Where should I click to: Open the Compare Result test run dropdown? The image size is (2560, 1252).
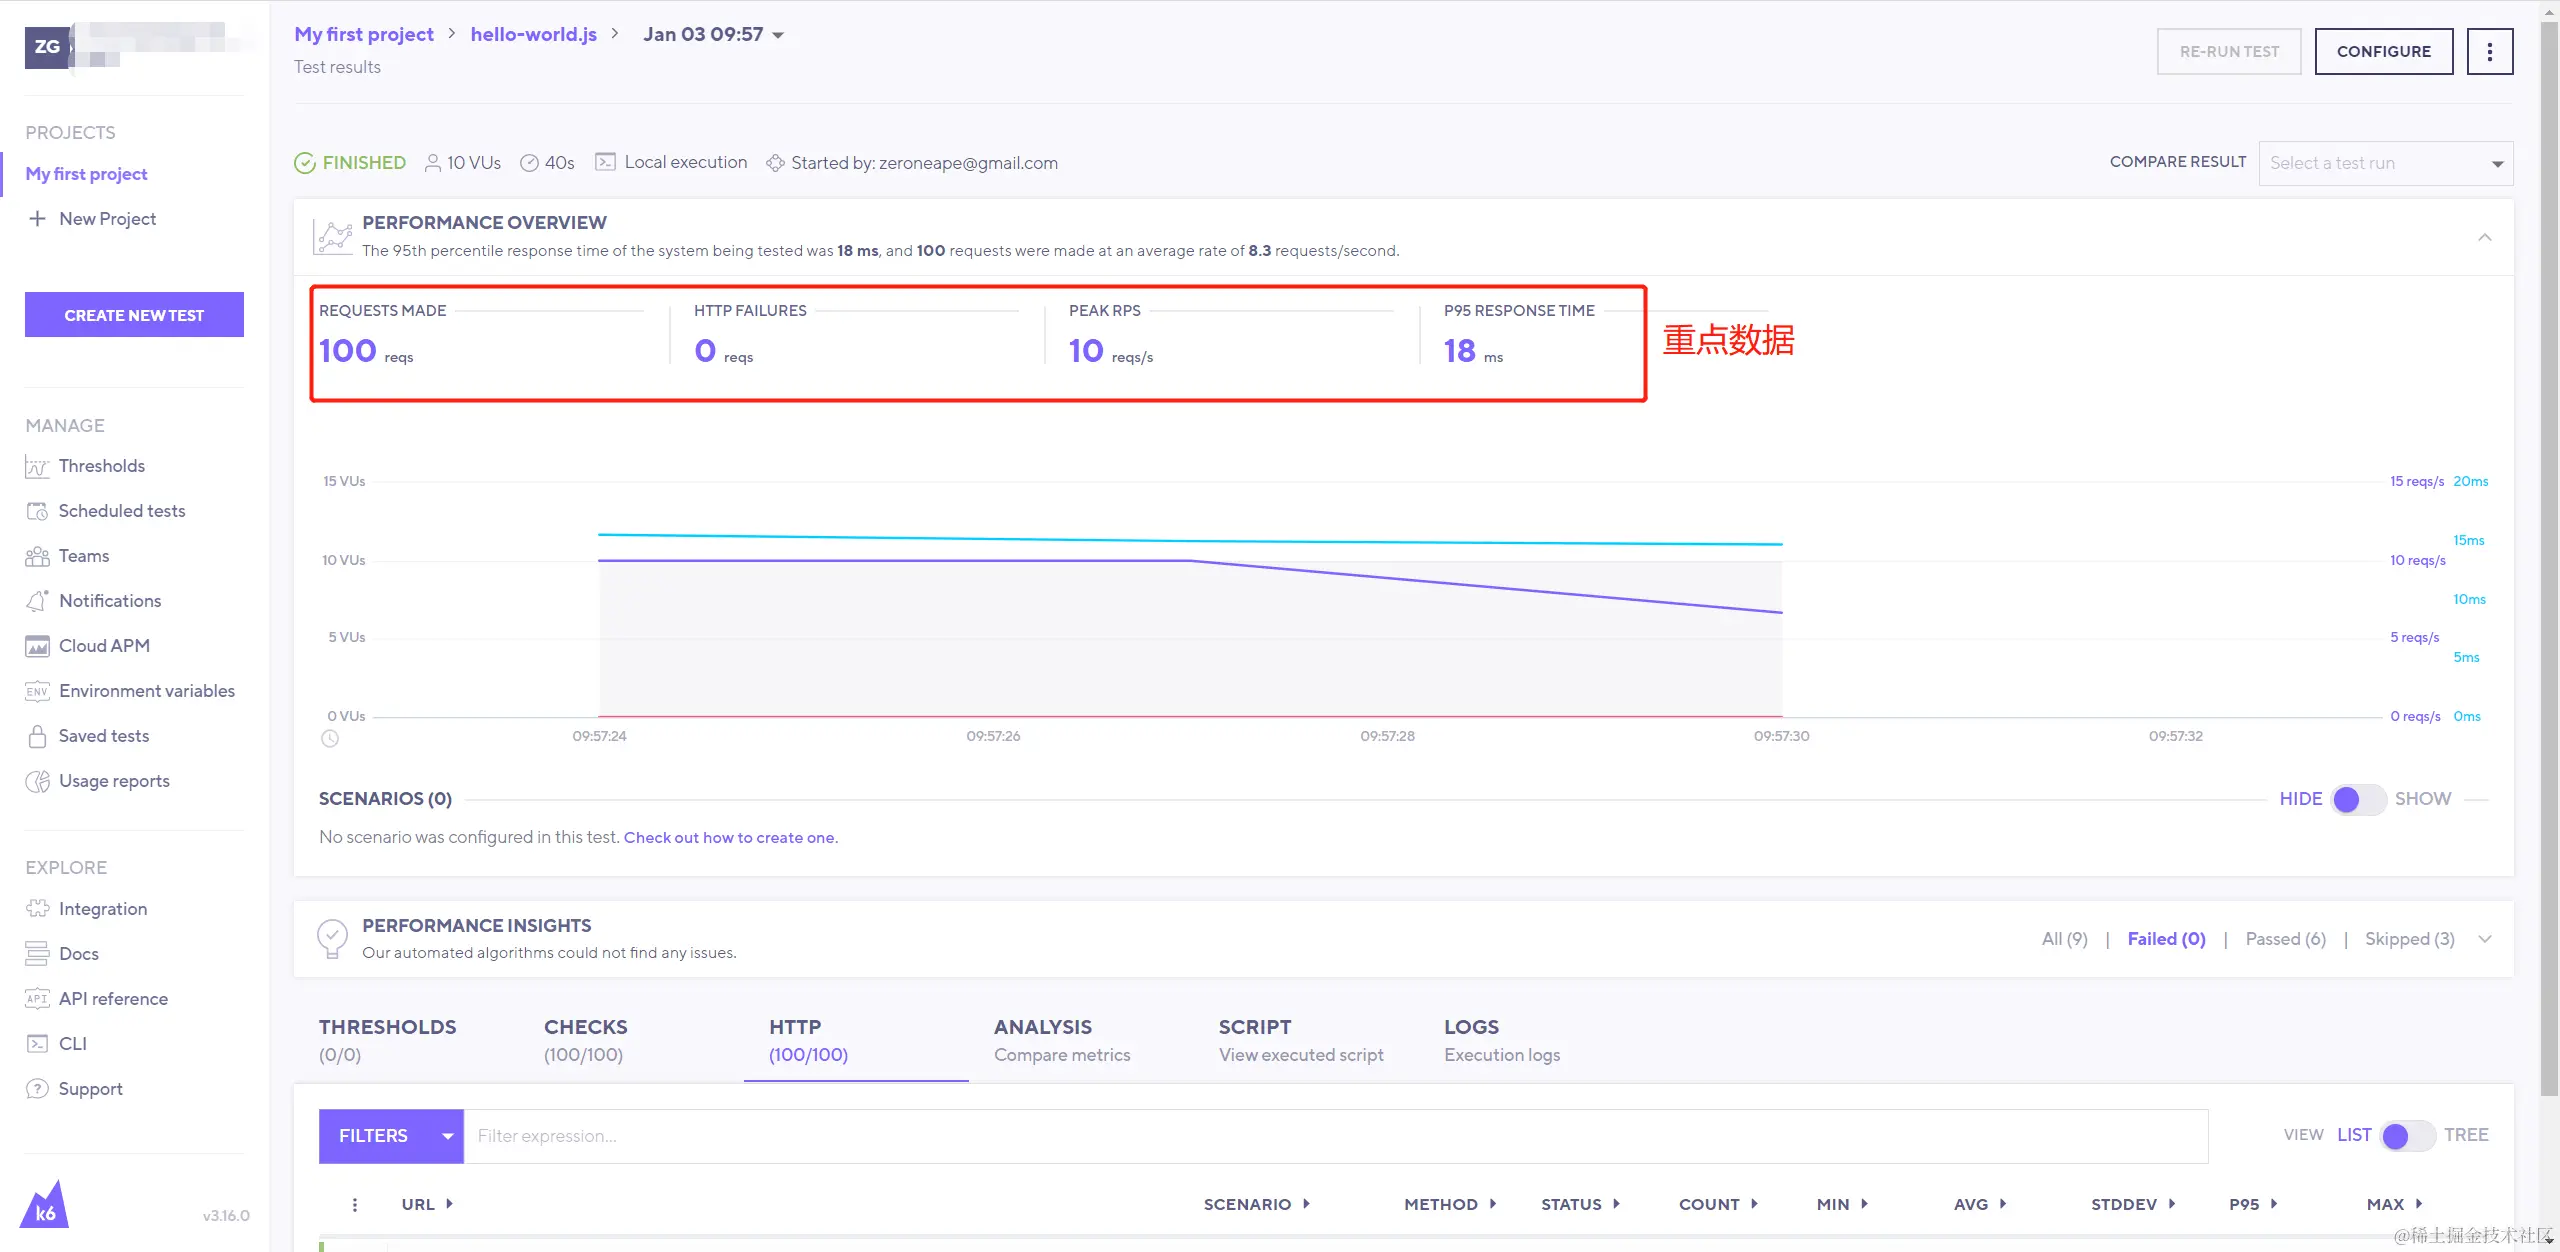coord(2385,164)
